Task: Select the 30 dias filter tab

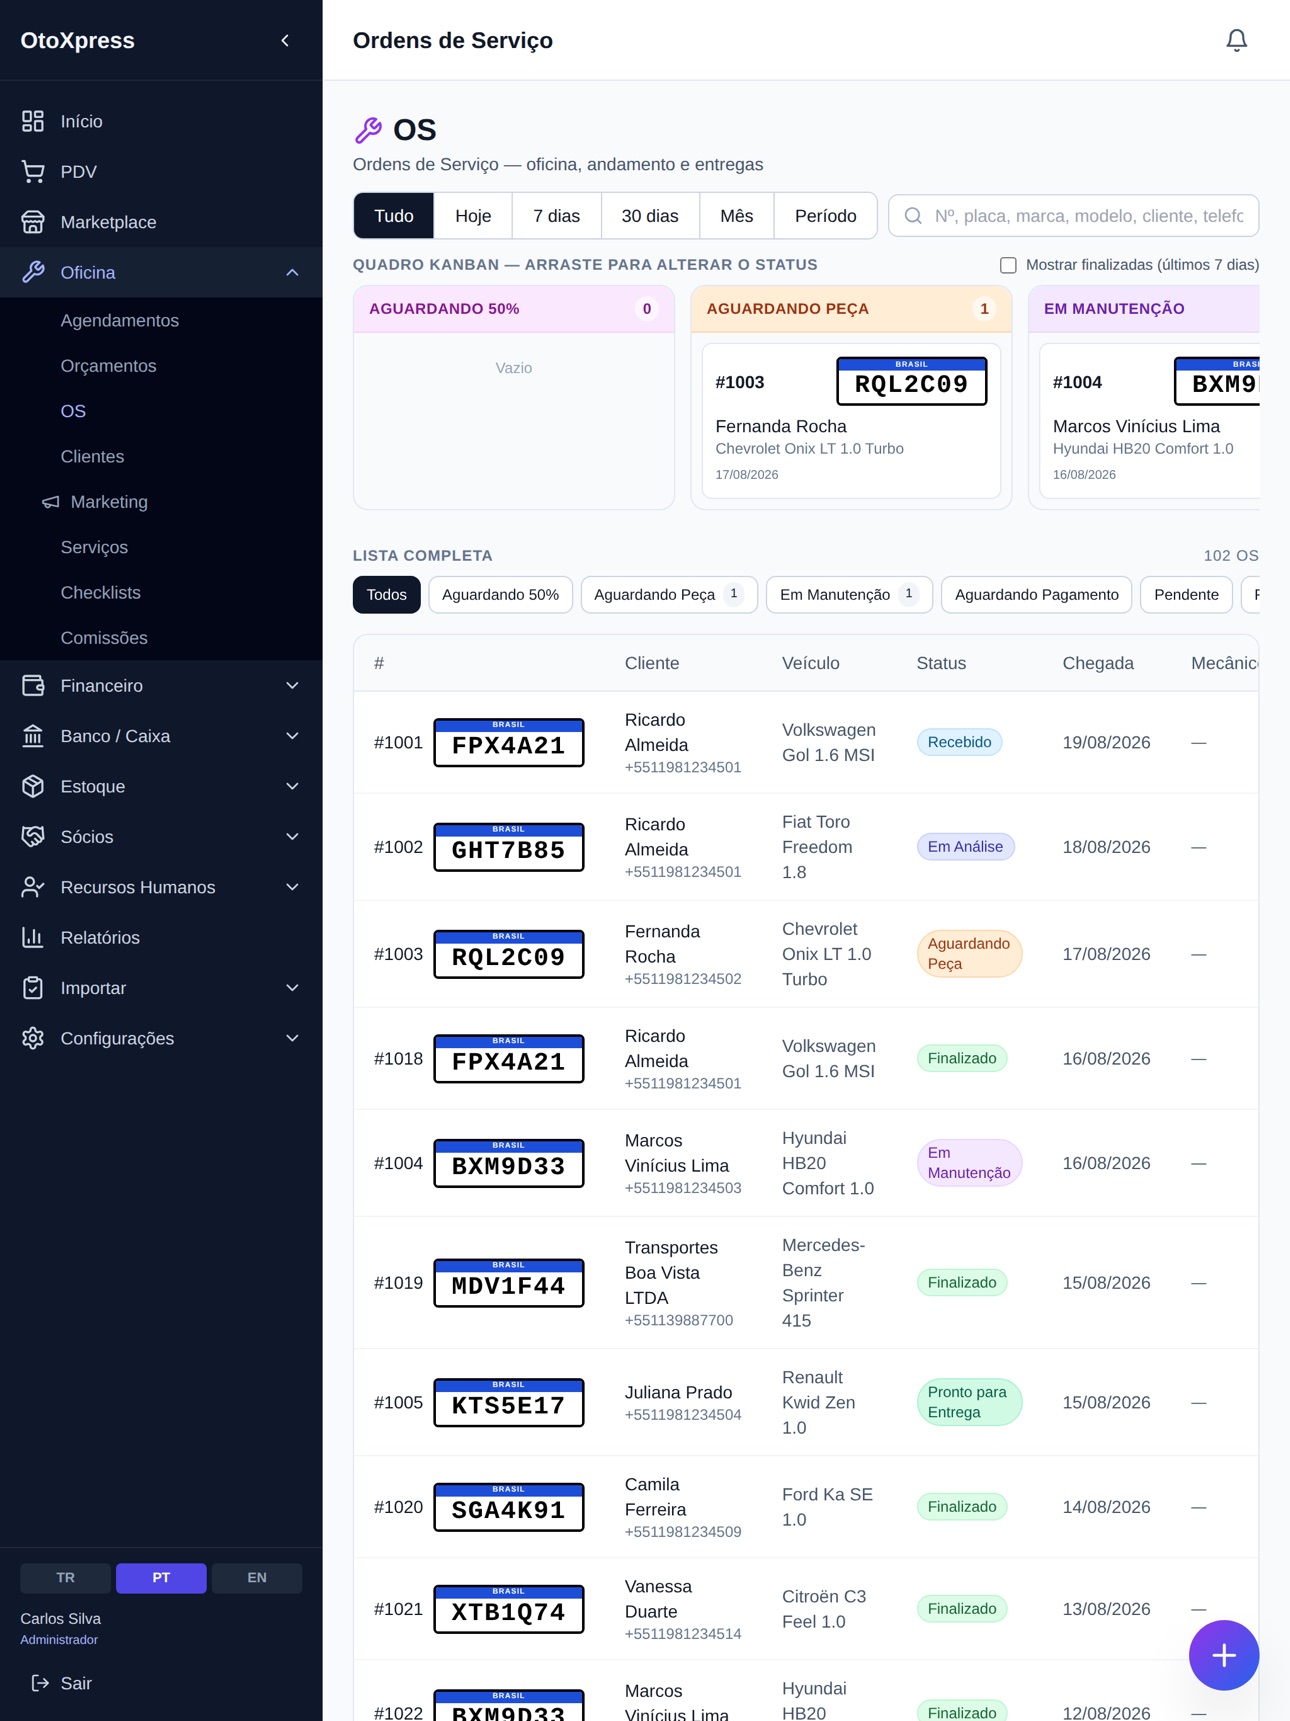Action: (650, 216)
